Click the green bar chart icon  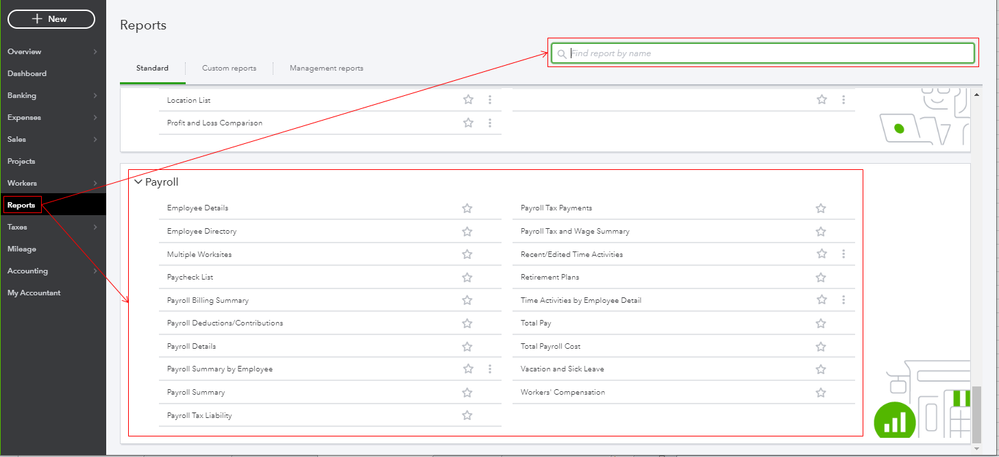895,421
